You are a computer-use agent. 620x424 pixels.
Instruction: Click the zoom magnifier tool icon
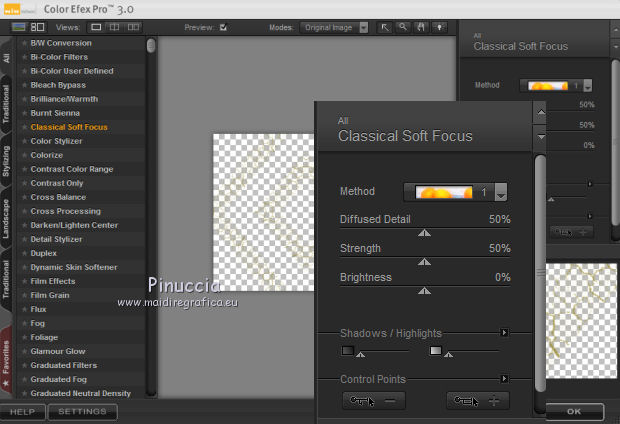click(x=402, y=27)
